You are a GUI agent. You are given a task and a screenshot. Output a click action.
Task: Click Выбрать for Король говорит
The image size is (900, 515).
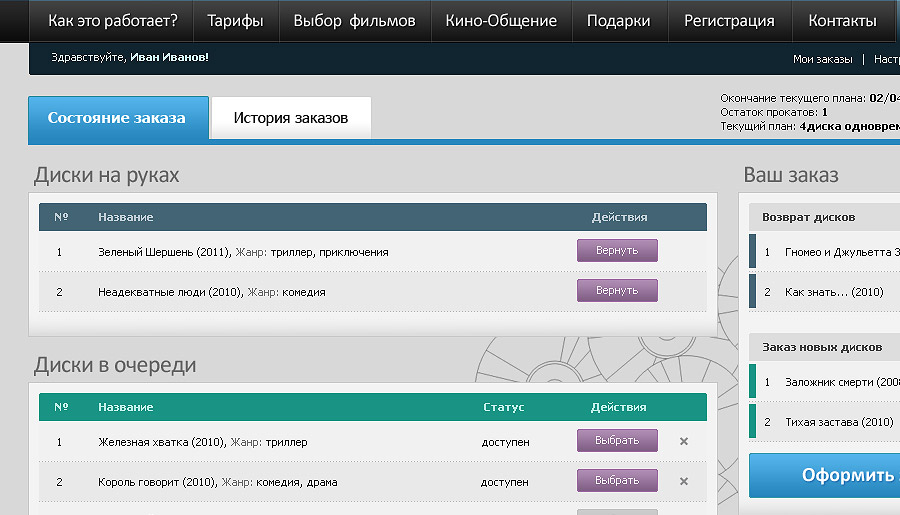(617, 481)
